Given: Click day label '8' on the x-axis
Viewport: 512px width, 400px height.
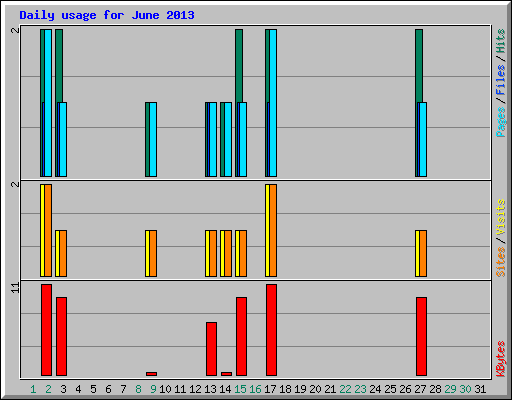Looking at the screenshot, I should pyautogui.click(x=138, y=389).
